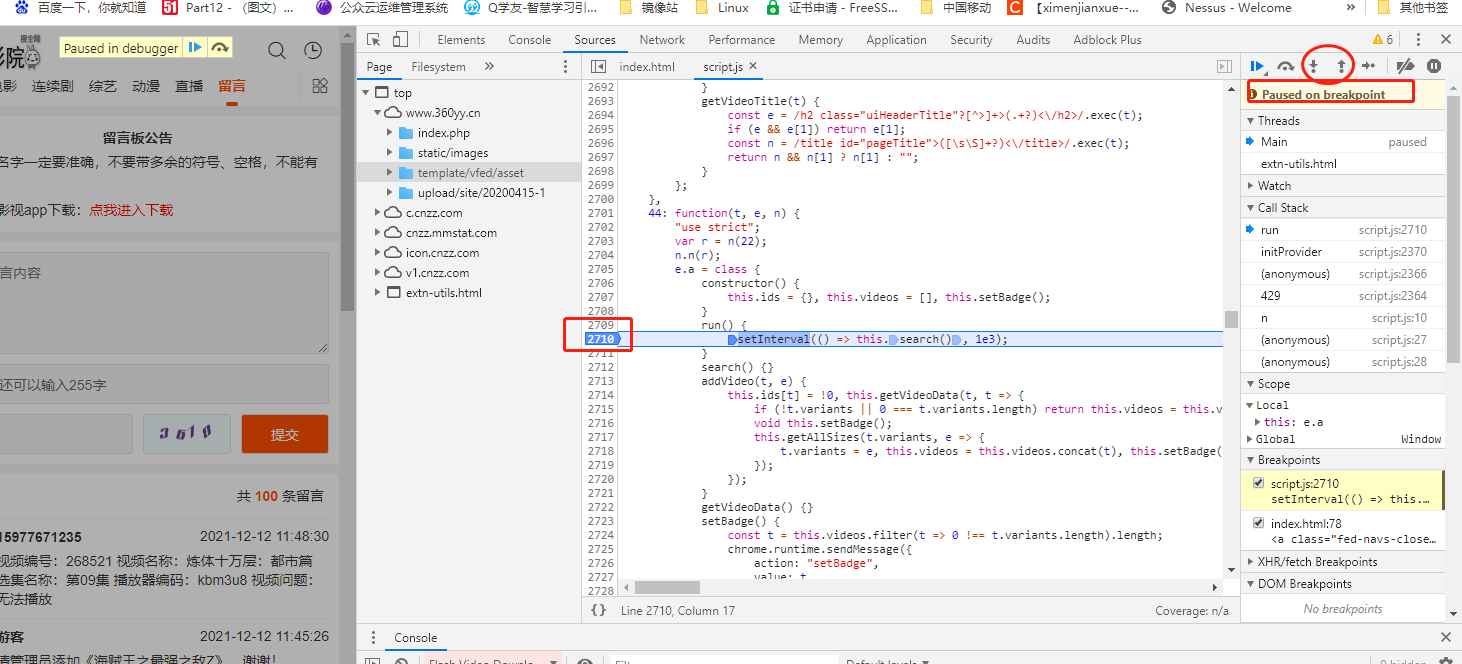The image size is (1462, 664).
Task: Hide navigator sidebar icon
Action: 598,67
